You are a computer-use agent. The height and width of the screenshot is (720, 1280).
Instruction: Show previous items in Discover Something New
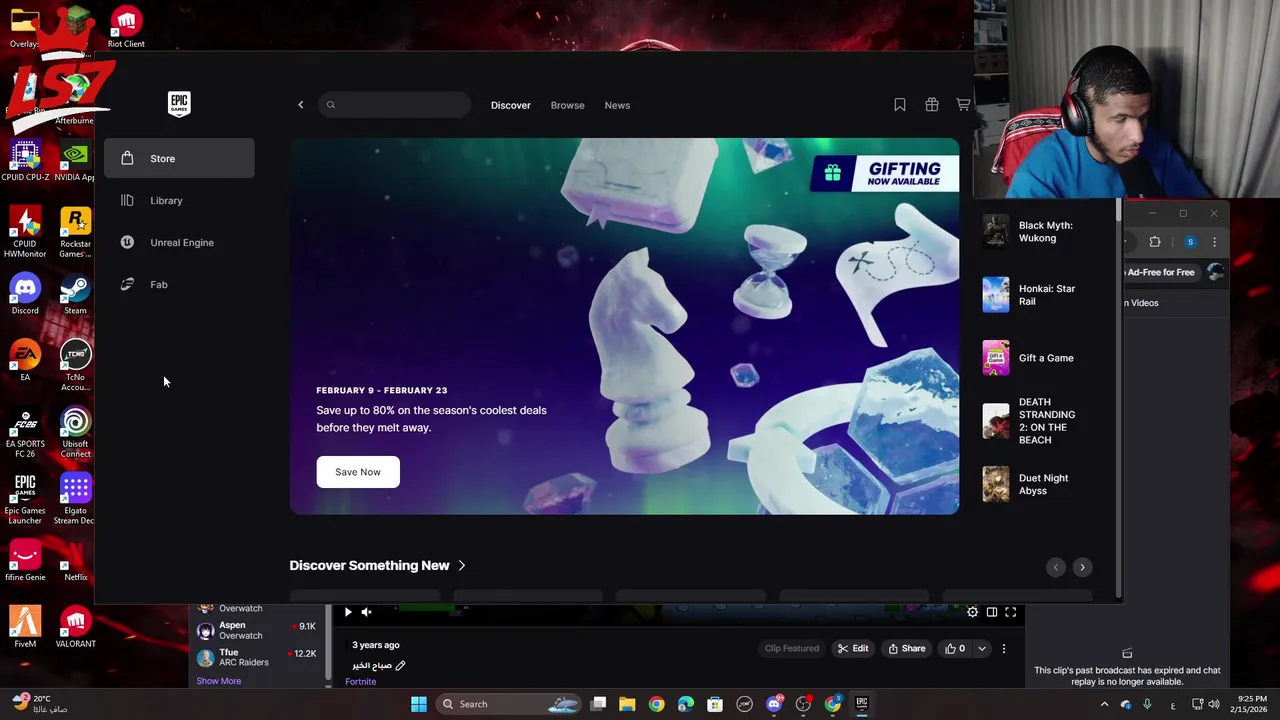point(1056,567)
